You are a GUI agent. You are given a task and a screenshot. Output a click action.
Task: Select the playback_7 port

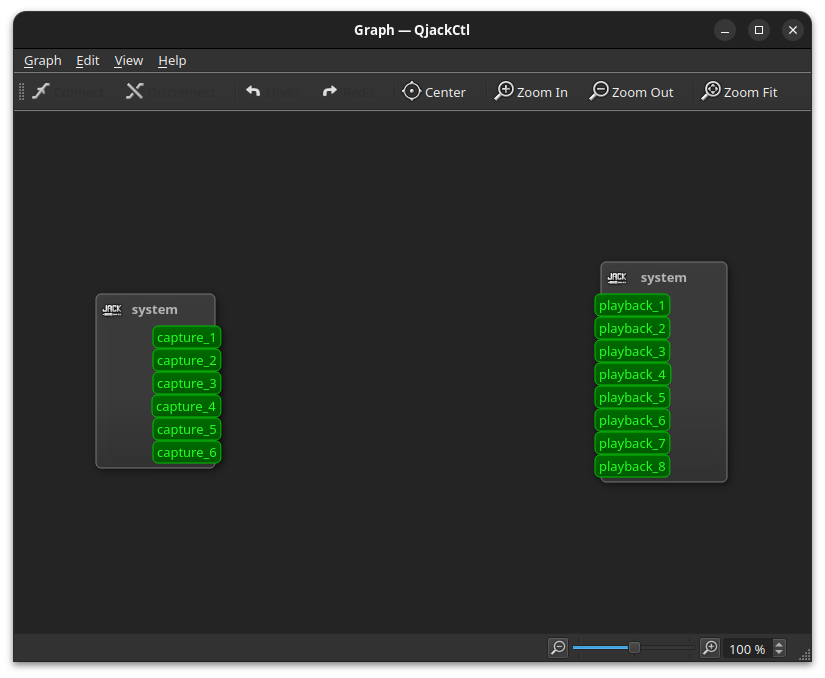coord(632,443)
